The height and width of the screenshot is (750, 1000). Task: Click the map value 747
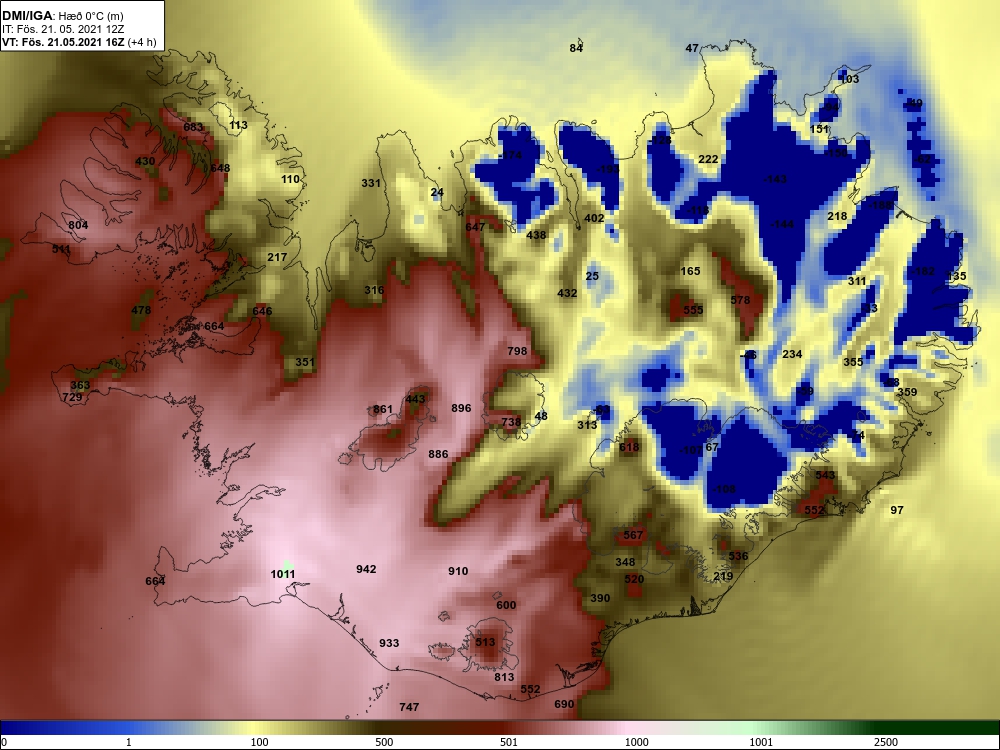(409, 707)
